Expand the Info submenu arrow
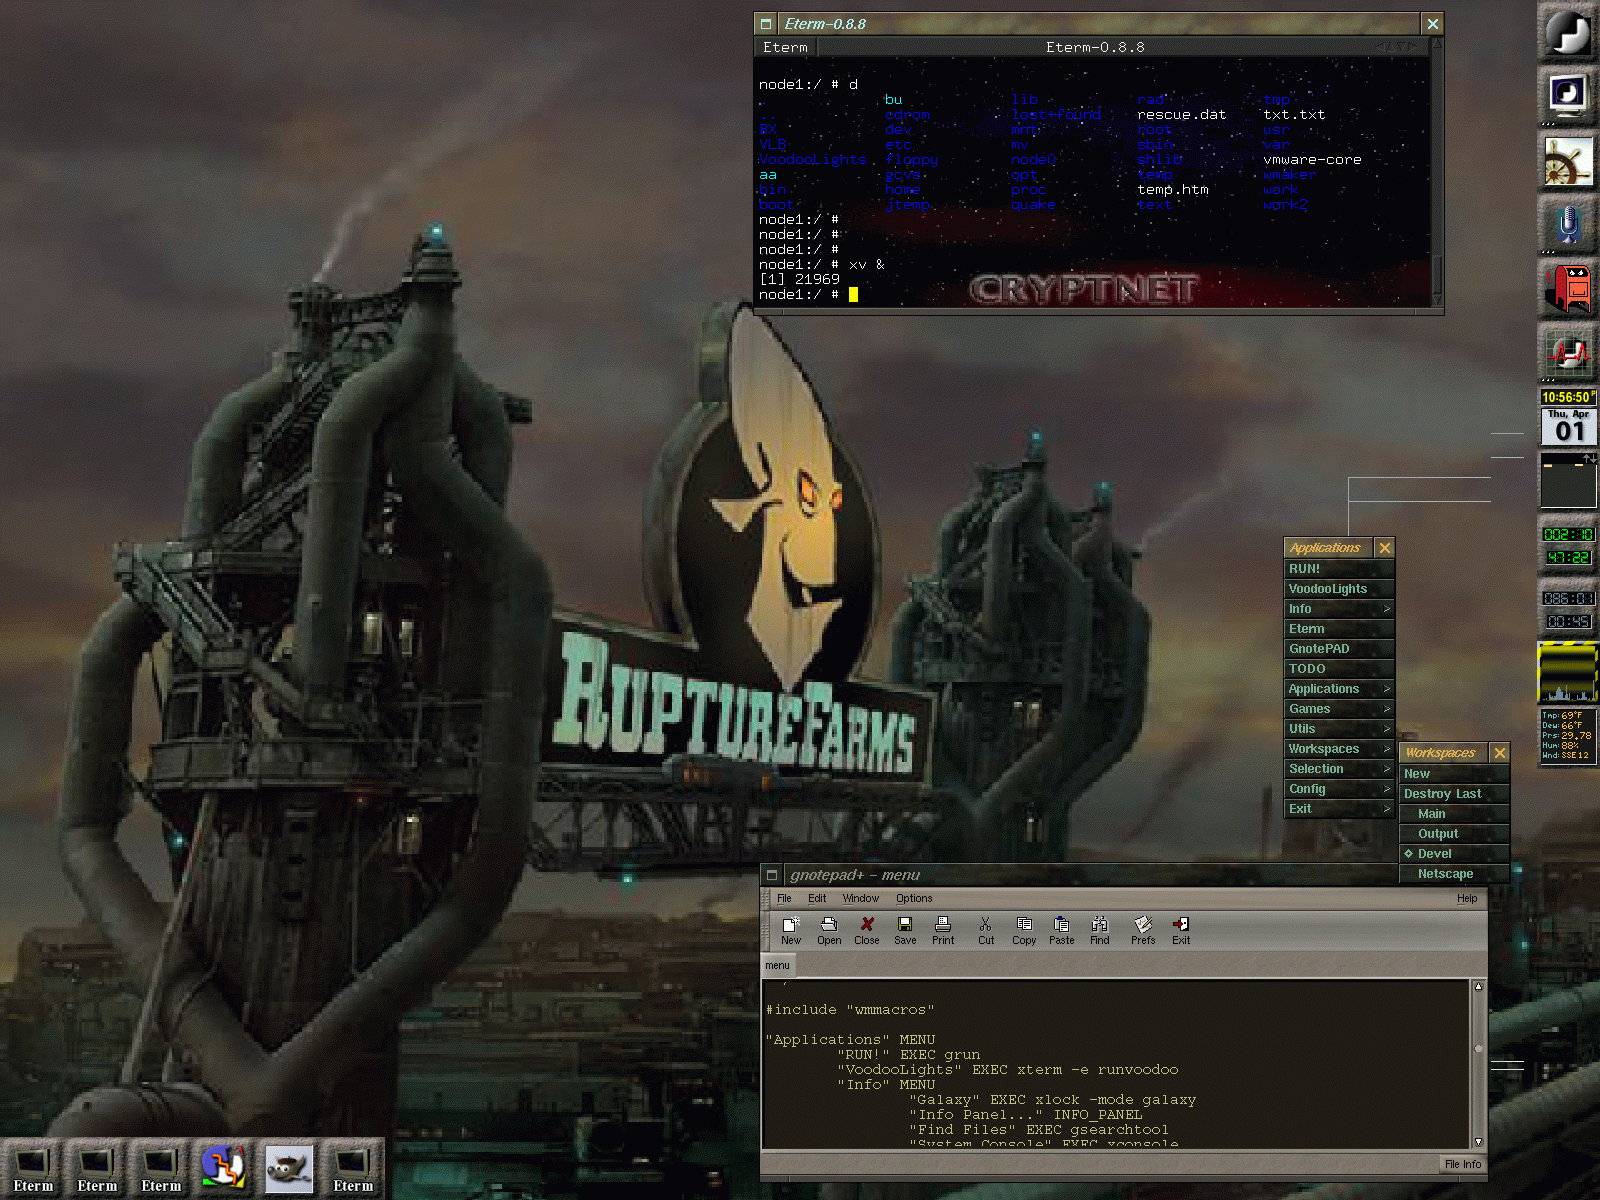Screen dimensions: 1600x1200 [1386, 609]
